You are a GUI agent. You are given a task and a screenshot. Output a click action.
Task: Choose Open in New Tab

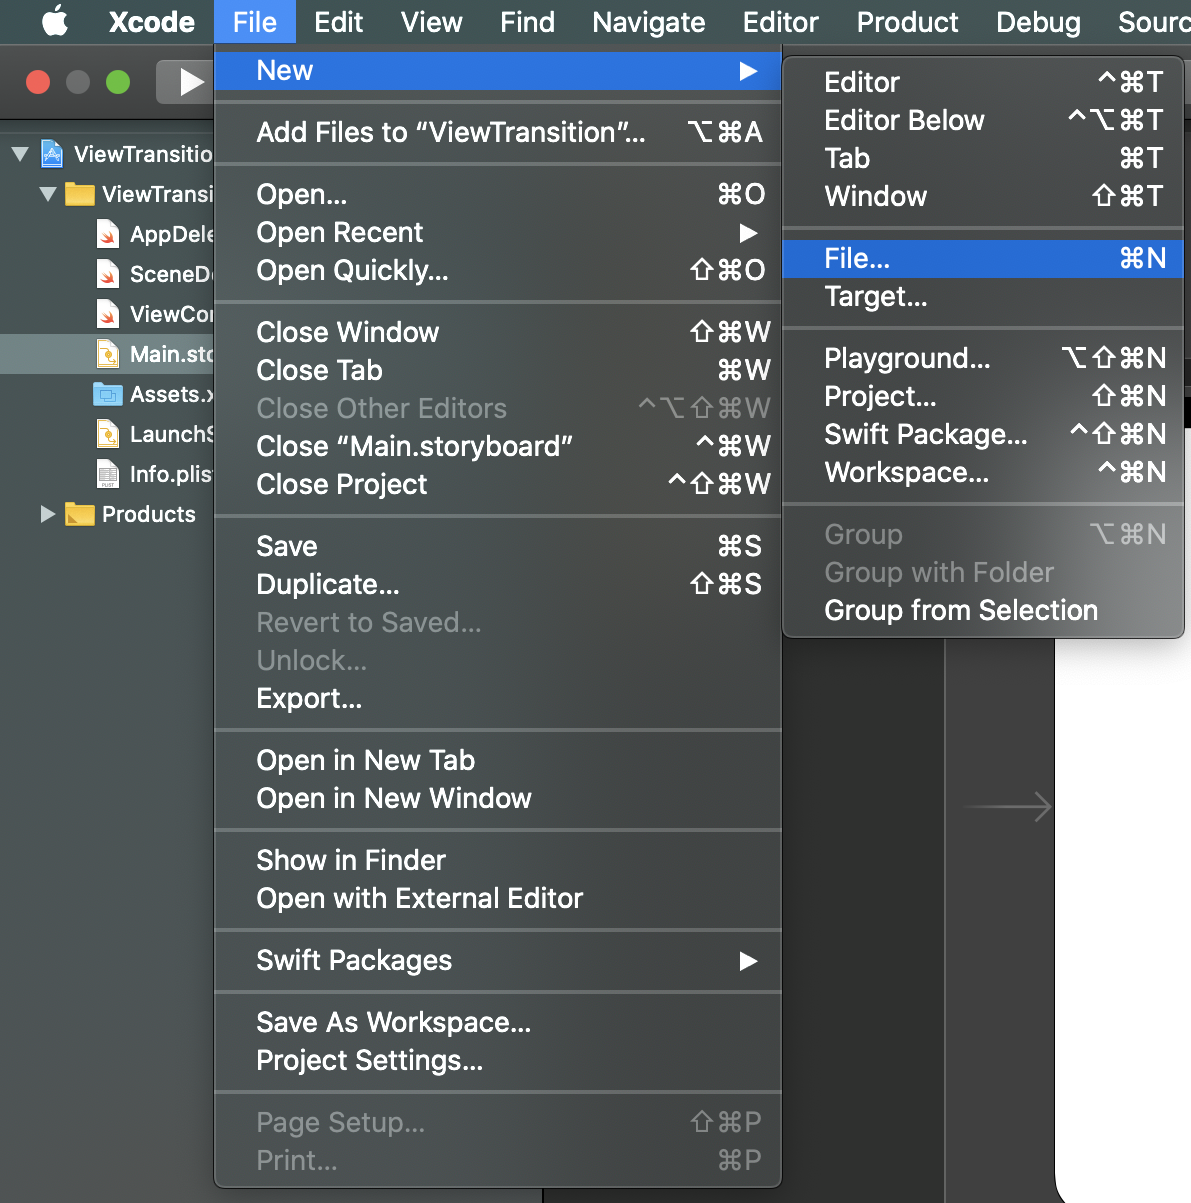tap(498, 760)
